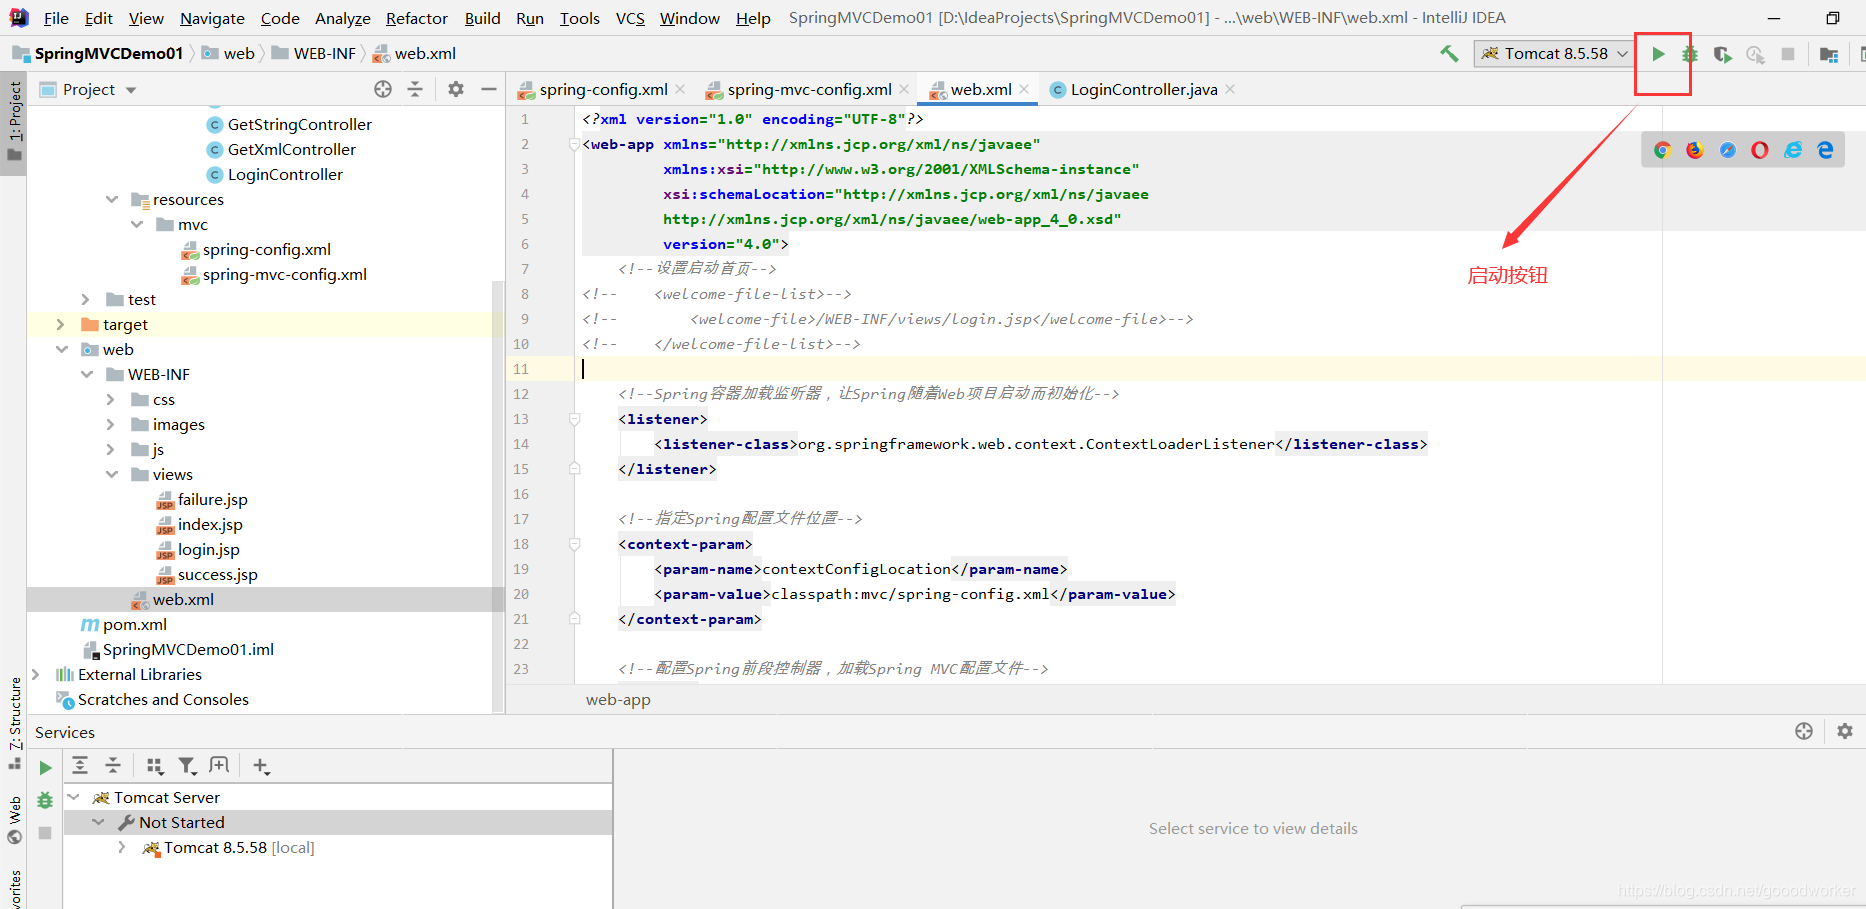Open page in Firefox browser
1866x909 pixels.
(1695, 150)
